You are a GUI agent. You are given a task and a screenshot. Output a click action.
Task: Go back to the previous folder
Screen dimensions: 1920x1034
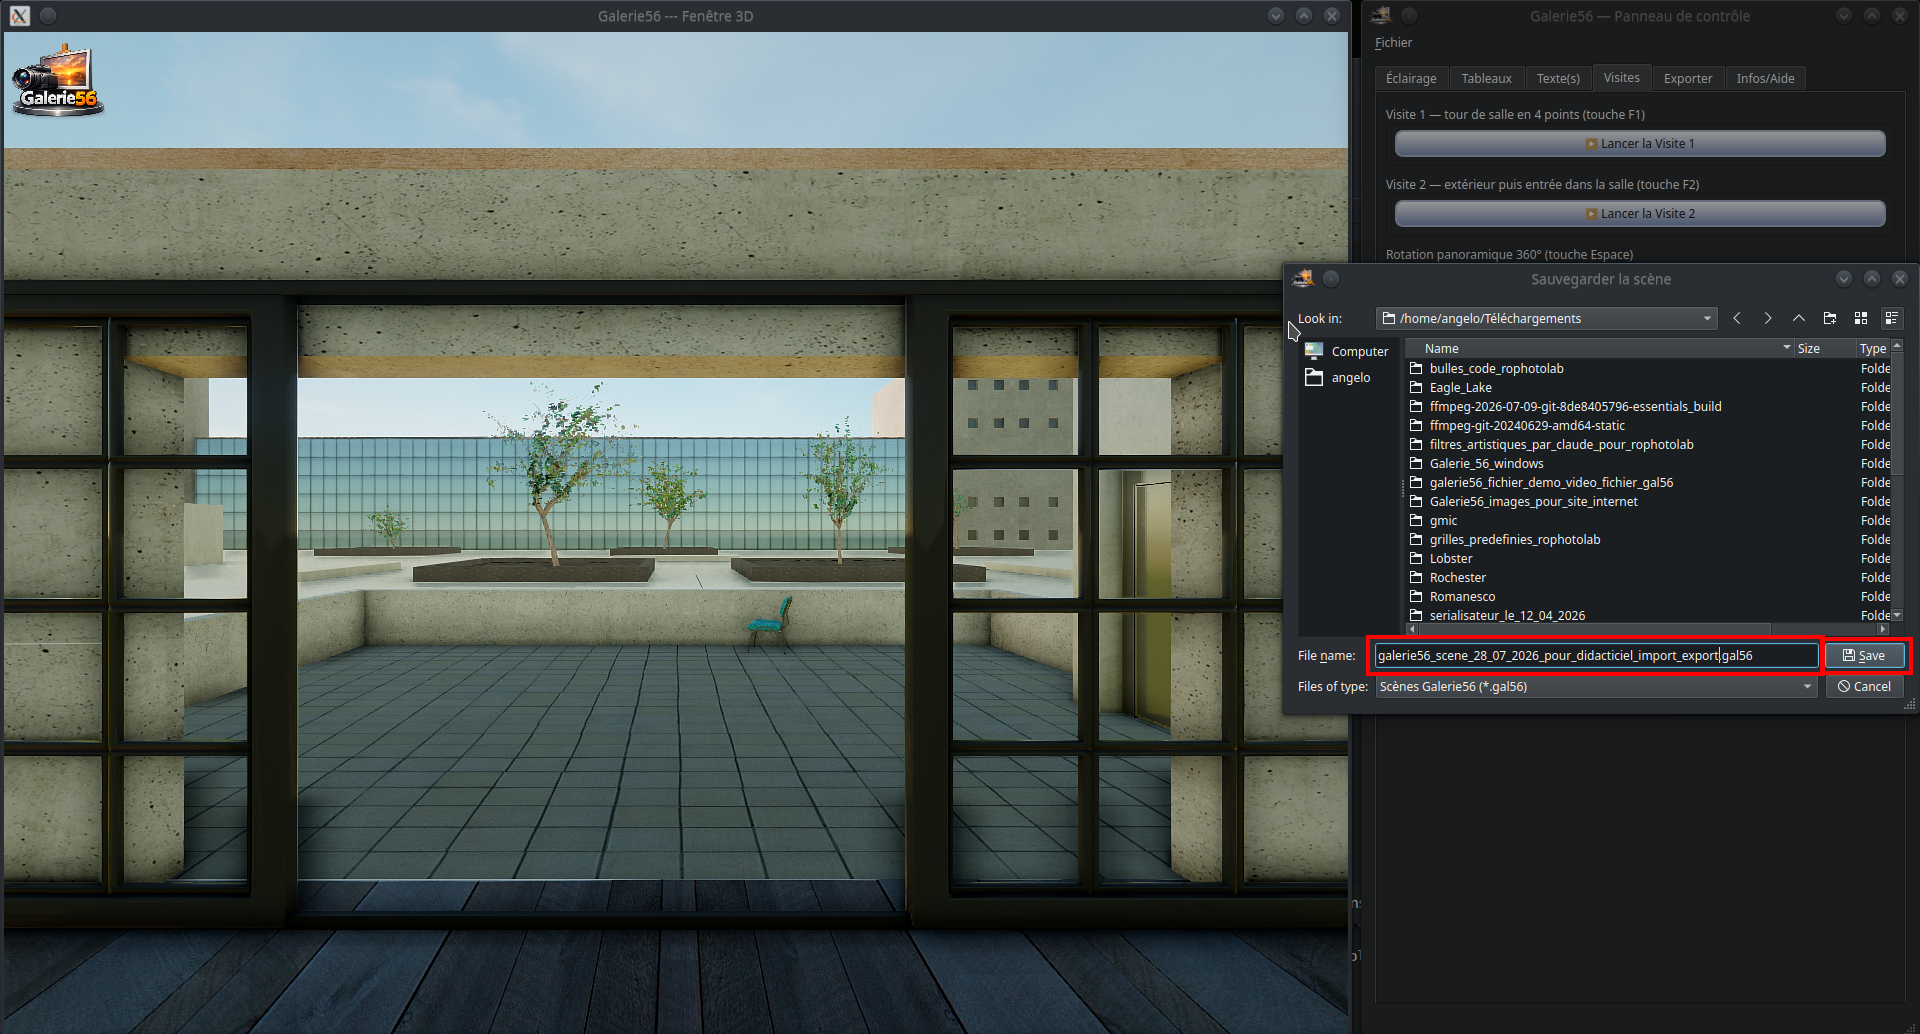click(x=1737, y=318)
